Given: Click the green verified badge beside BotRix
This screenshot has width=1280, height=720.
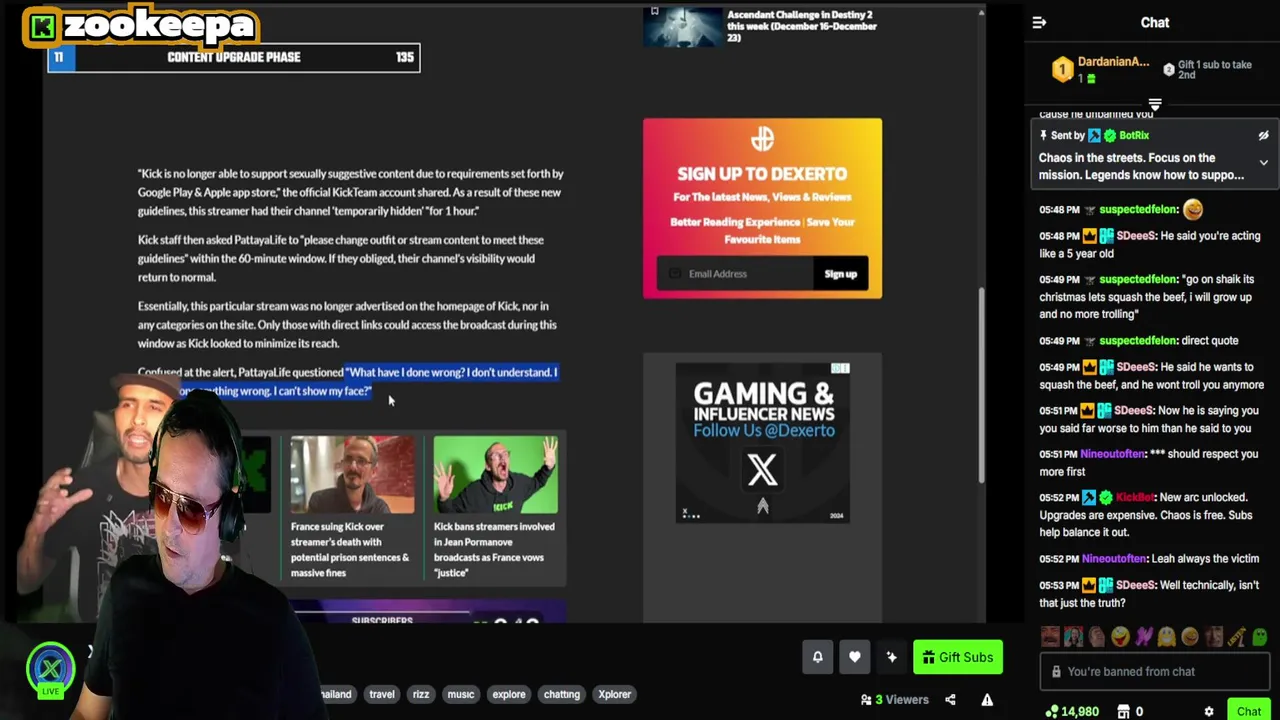Looking at the screenshot, I should coord(1110,135).
